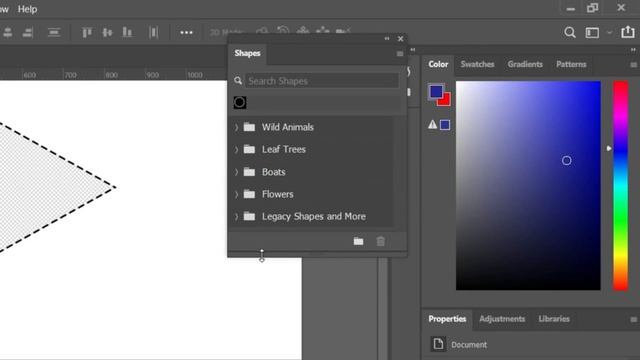Open the Help menu
The height and width of the screenshot is (360, 640).
click(x=27, y=9)
